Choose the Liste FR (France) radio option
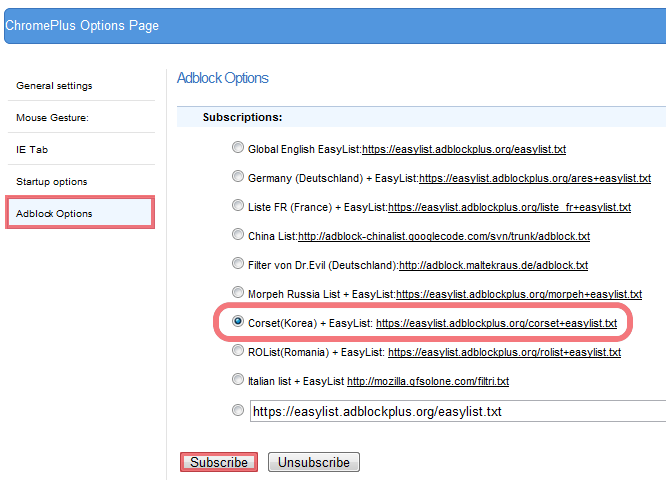The image size is (666, 480). click(238, 205)
